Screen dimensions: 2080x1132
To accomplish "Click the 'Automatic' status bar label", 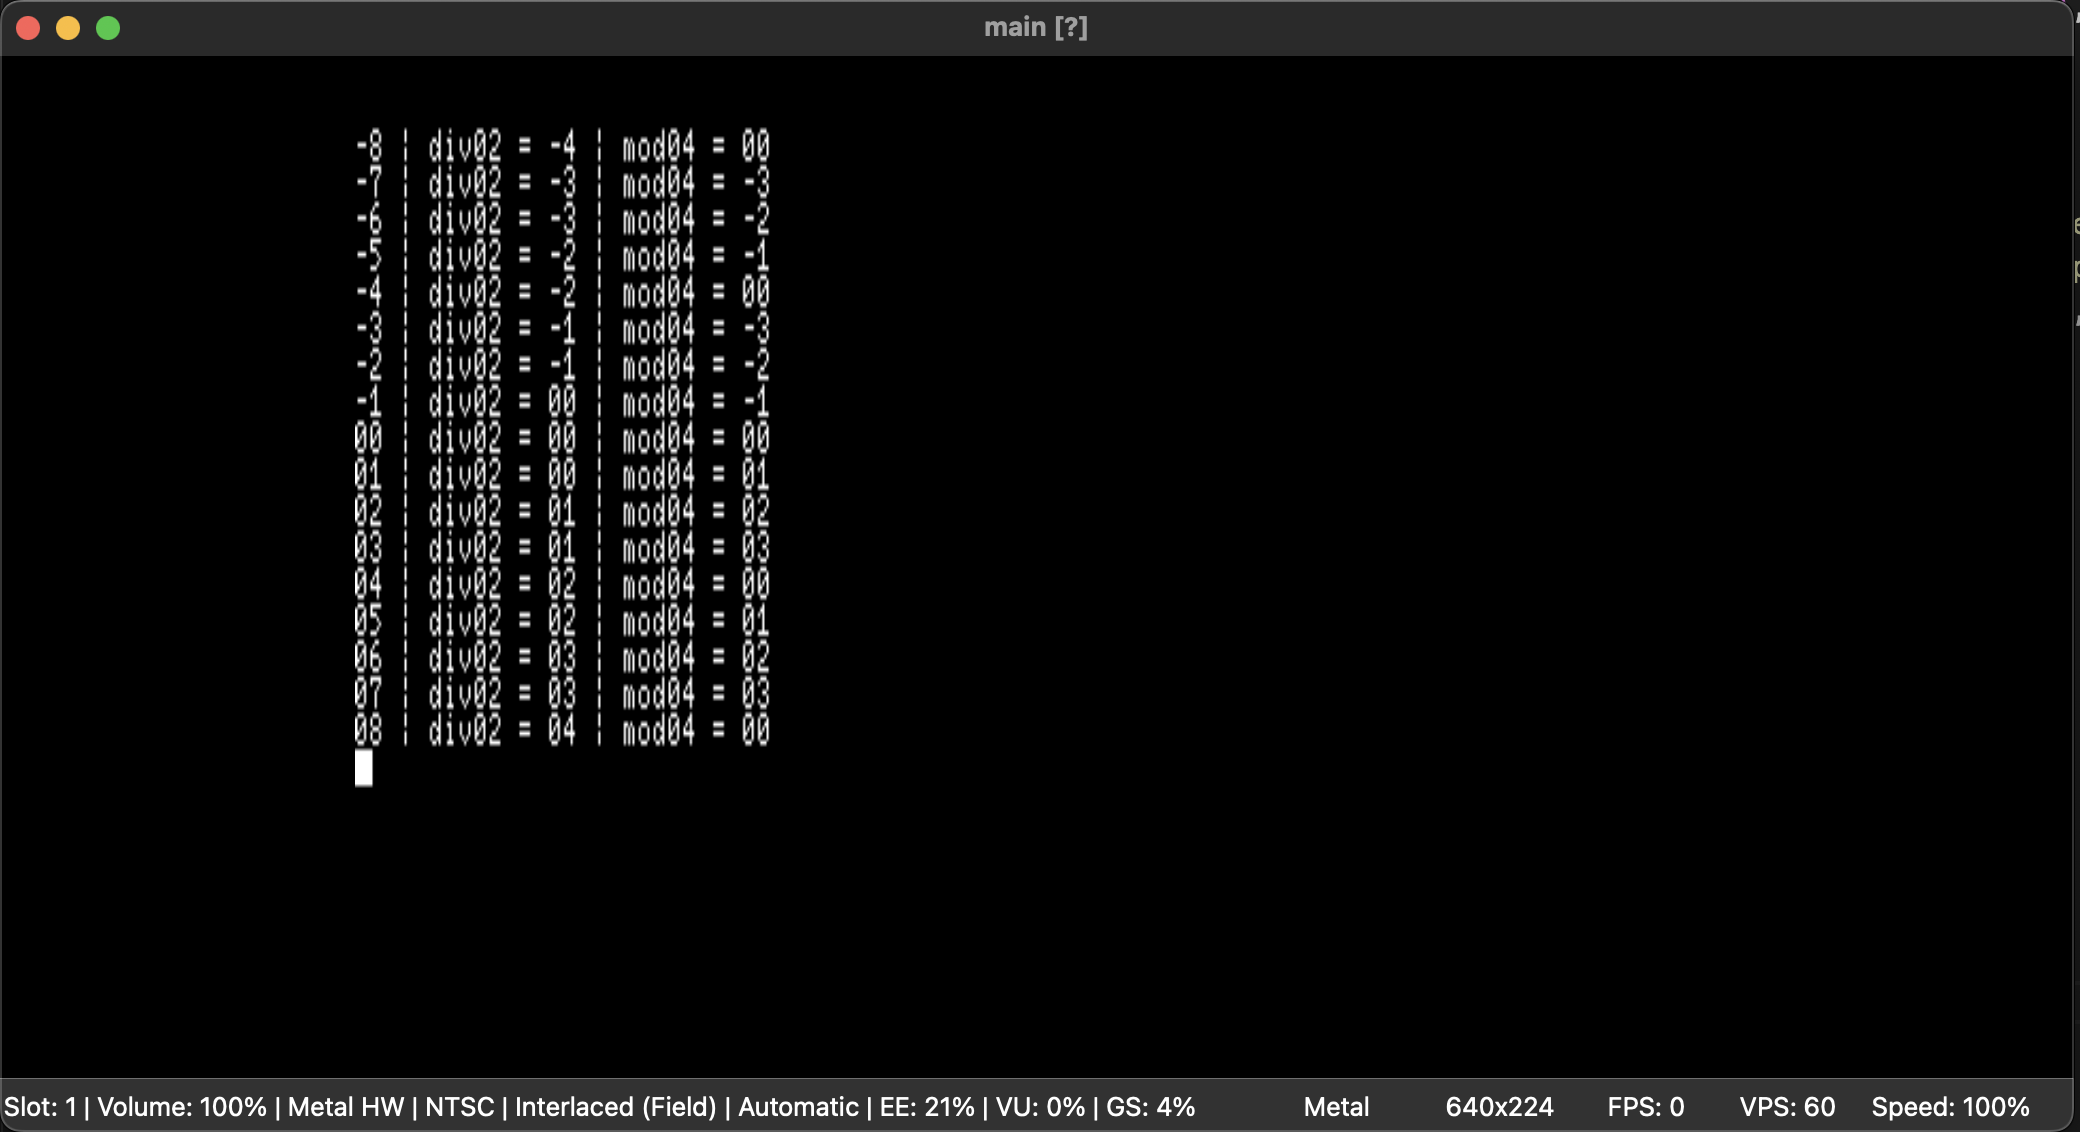I will tap(798, 1107).
